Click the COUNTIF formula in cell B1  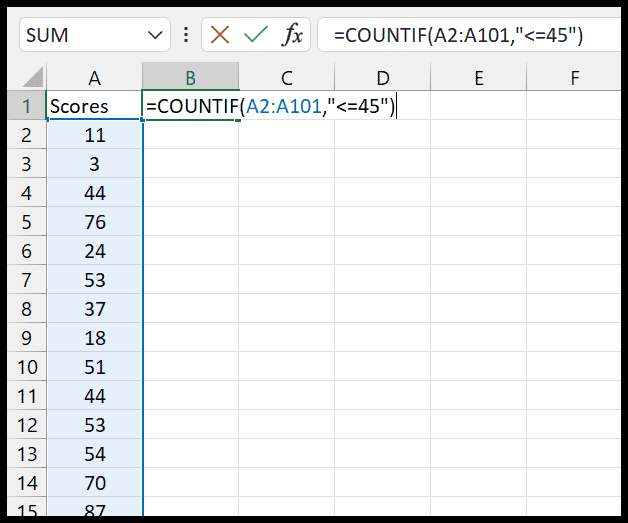[x=271, y=106]
